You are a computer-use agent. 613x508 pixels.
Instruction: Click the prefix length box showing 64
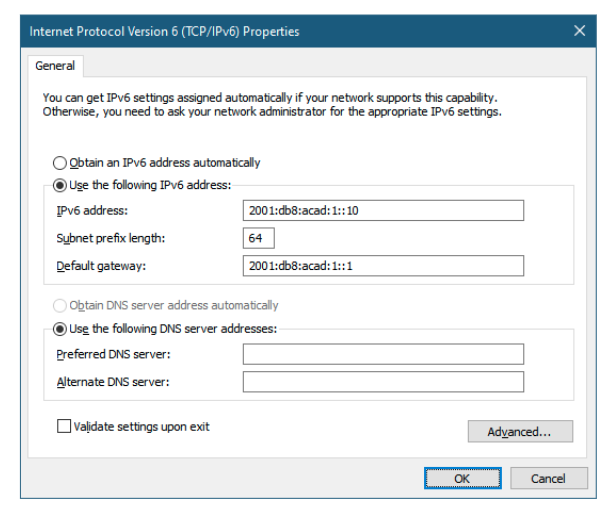click(x=259, y=238)
